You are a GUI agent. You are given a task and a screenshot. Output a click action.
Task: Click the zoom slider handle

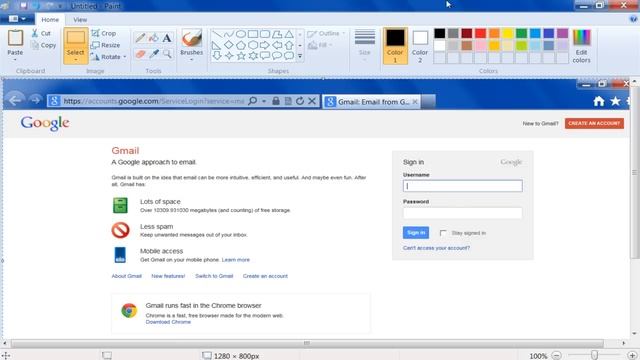[594, 356]
